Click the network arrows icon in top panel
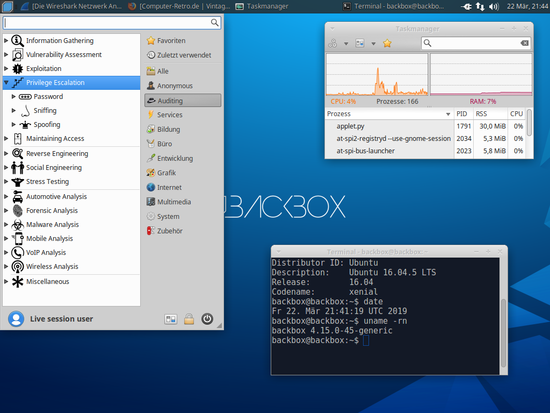The image size is (550, 413). 480,6
